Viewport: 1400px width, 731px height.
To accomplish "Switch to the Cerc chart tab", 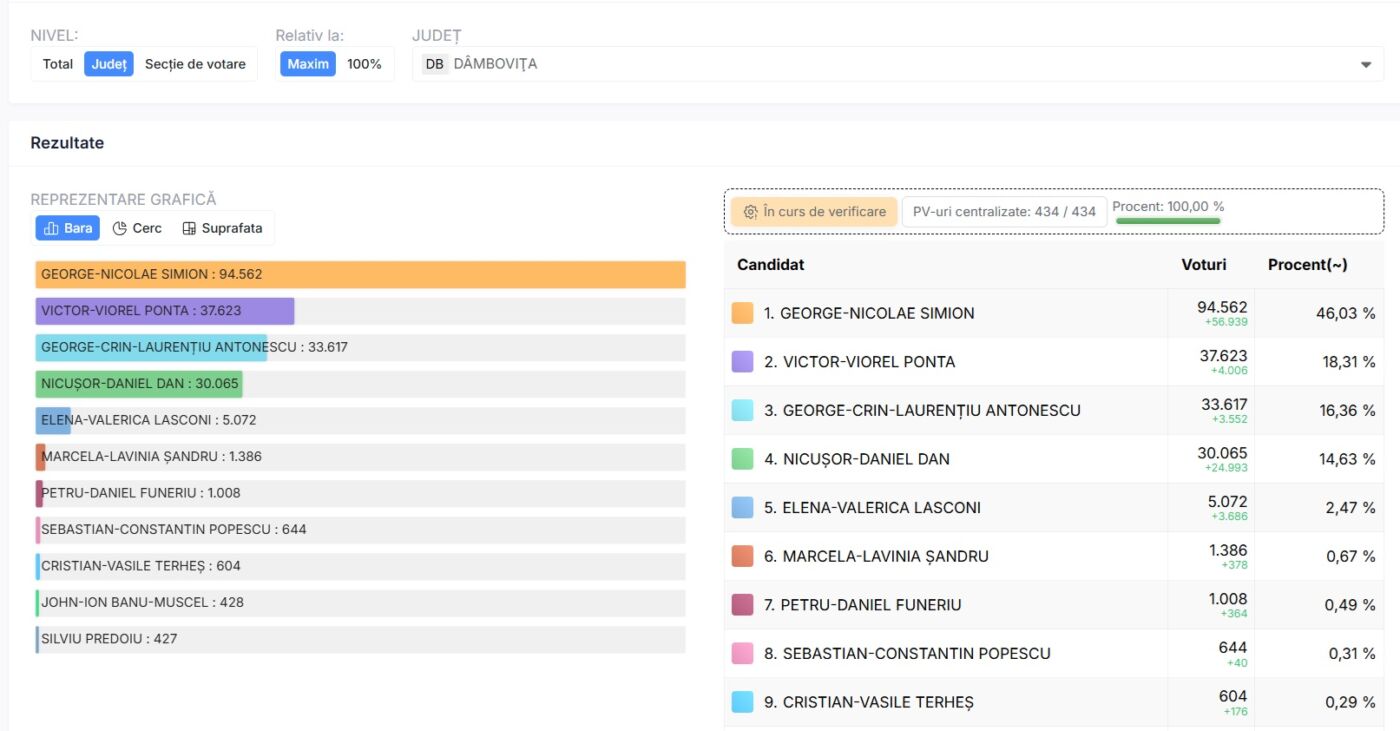I will [x=137, y=228].
